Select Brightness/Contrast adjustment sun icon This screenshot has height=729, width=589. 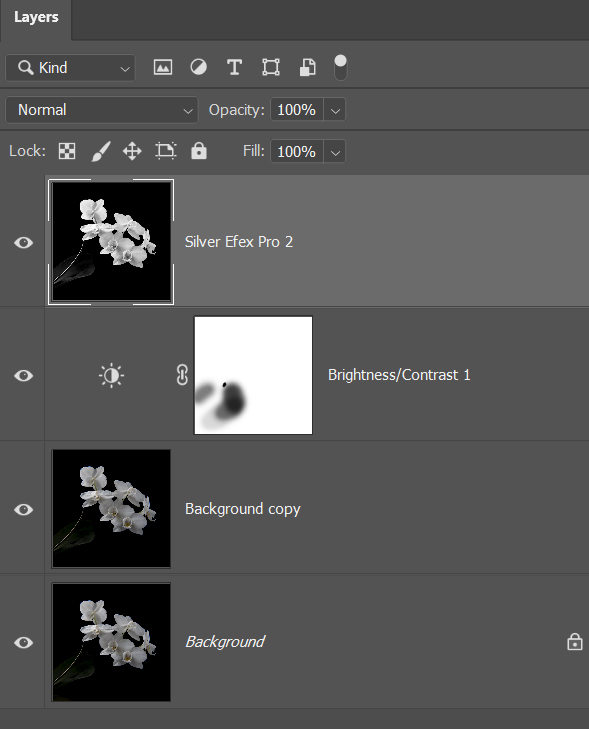click(x=112, y=375)
